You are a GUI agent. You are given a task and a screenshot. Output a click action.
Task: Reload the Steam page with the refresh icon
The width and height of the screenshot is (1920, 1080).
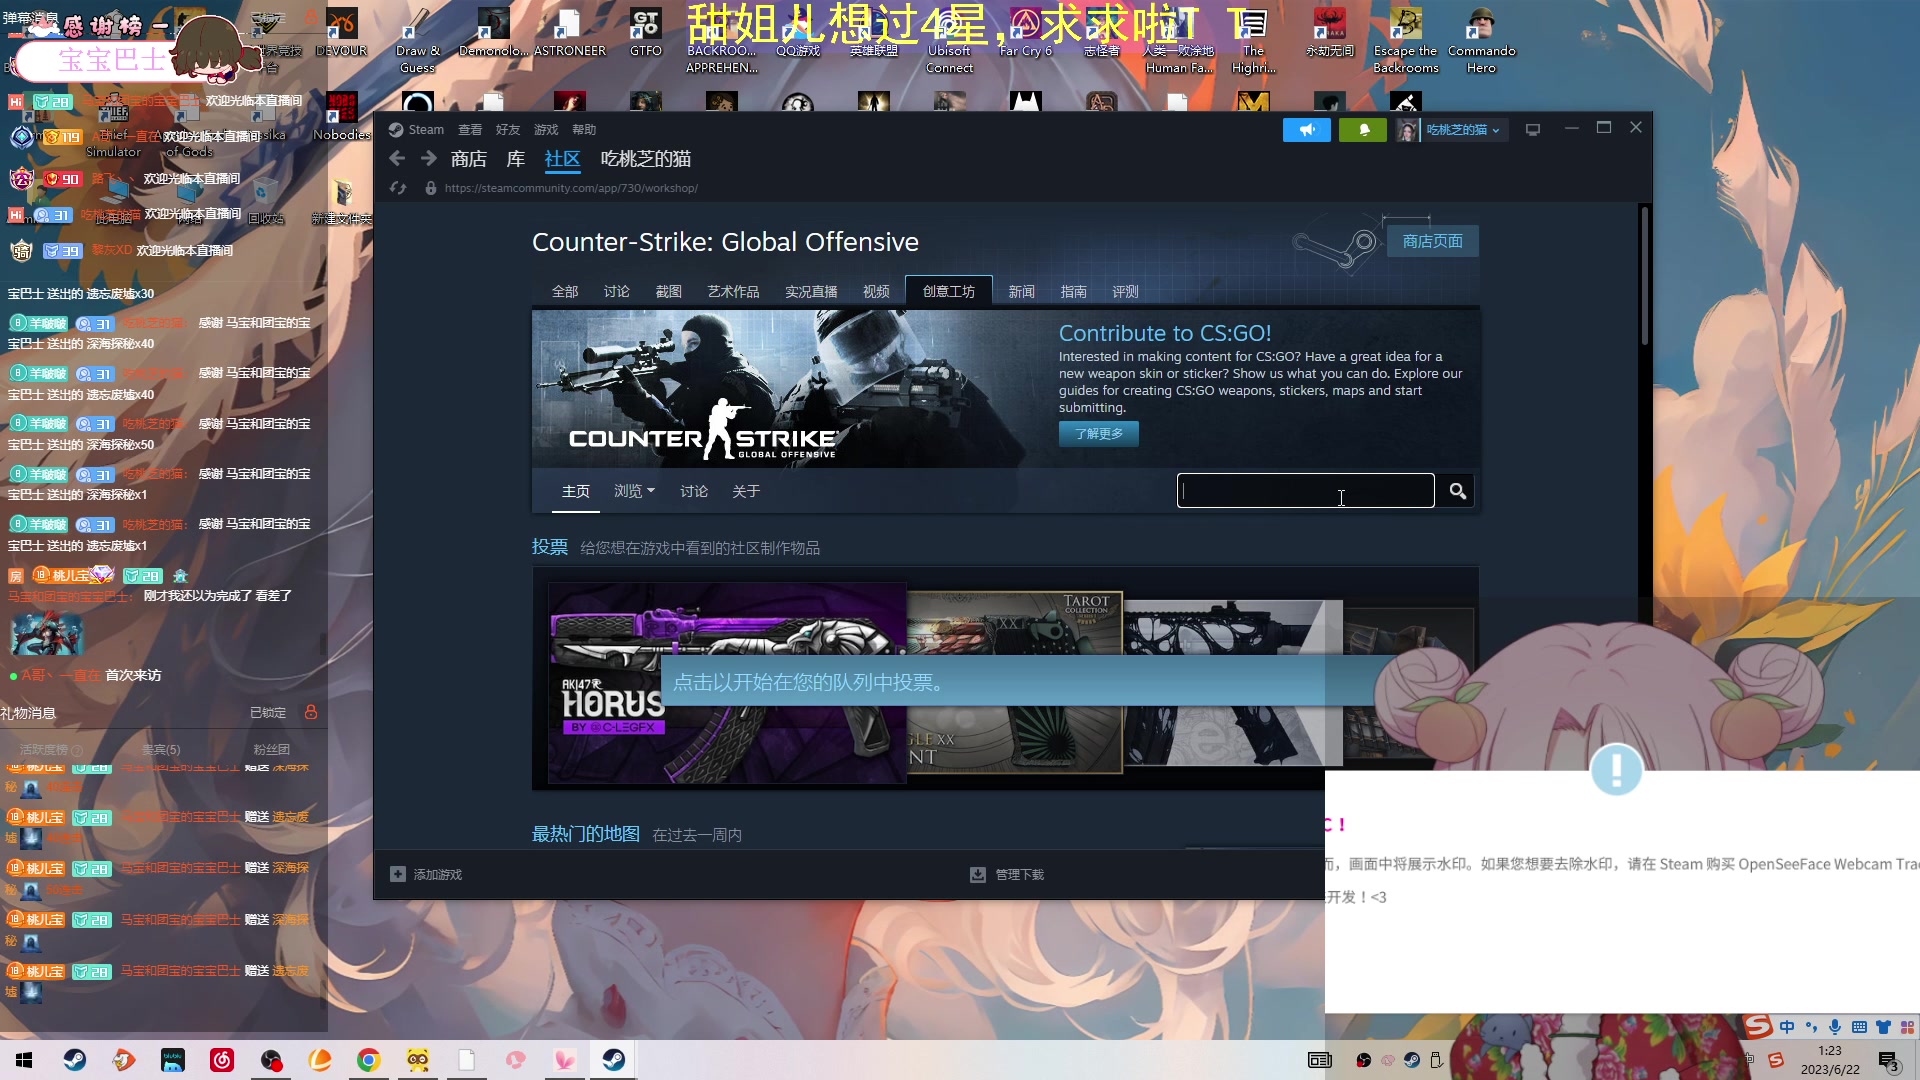(398, 188)
